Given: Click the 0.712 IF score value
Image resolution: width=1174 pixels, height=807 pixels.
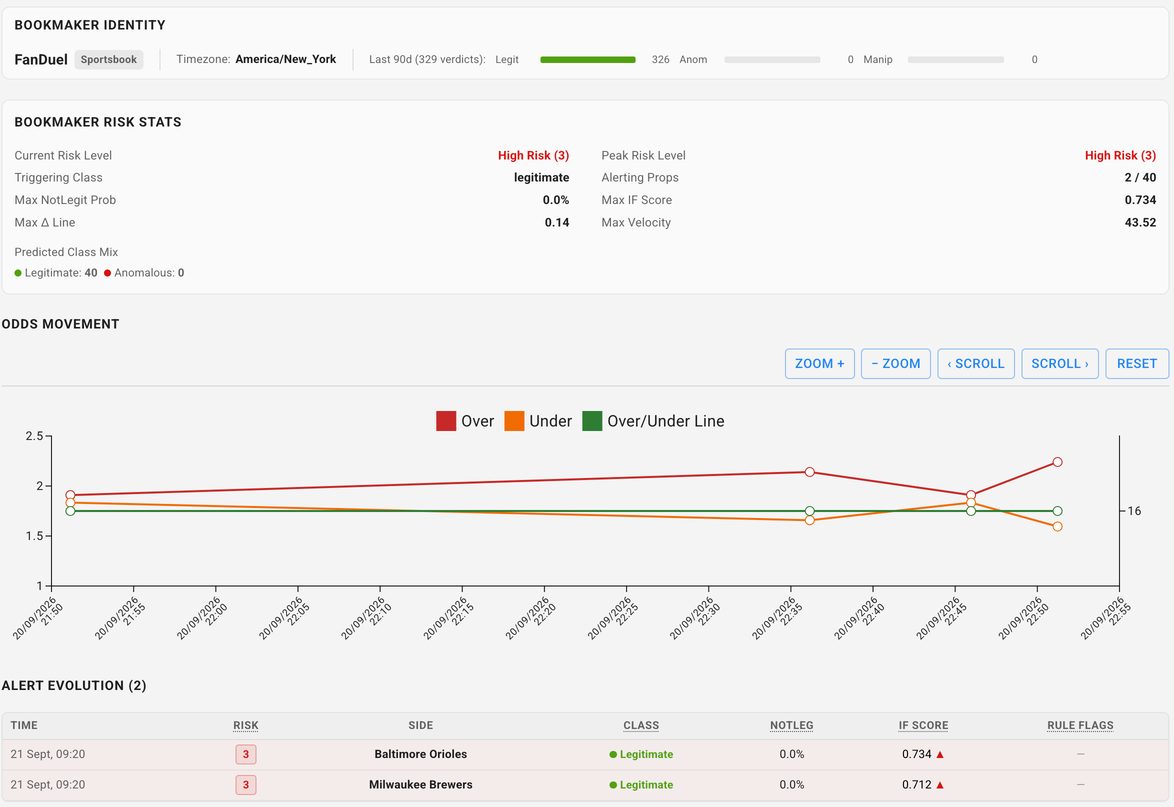Looking at the screenshot, I should tap(916, 785).
